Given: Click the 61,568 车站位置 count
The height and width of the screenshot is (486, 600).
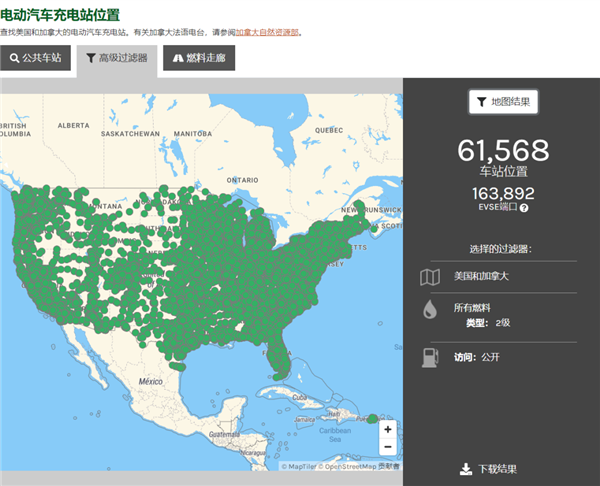Looking at the screenshot, I should pyautogui.click(x=504, y=159).
